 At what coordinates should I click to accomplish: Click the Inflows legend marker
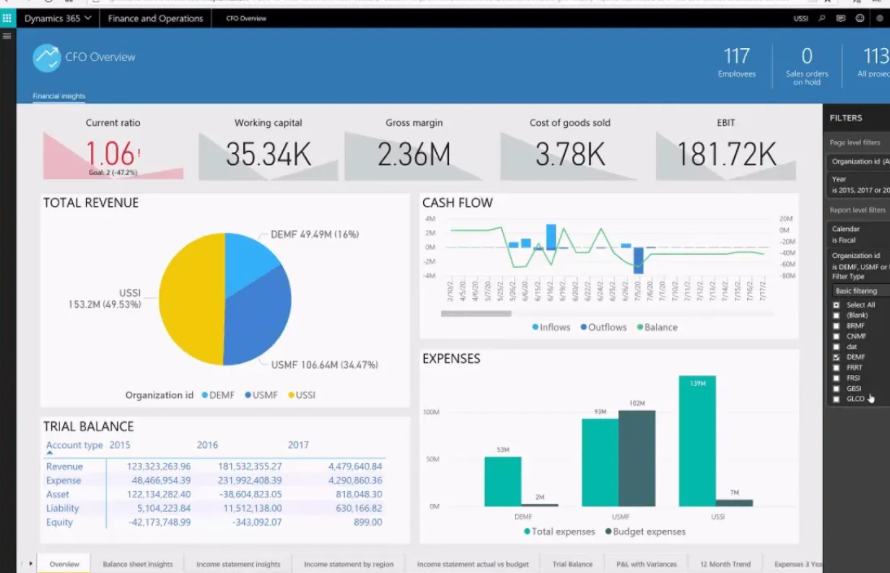tap(535, 327)
